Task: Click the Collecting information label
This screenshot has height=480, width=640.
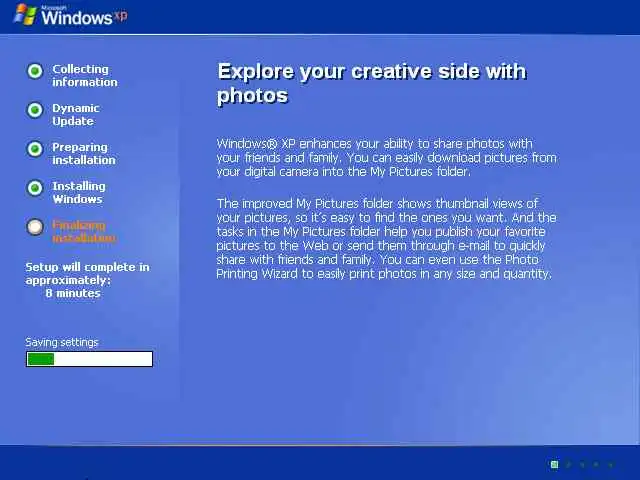Action: coord(84,76)
